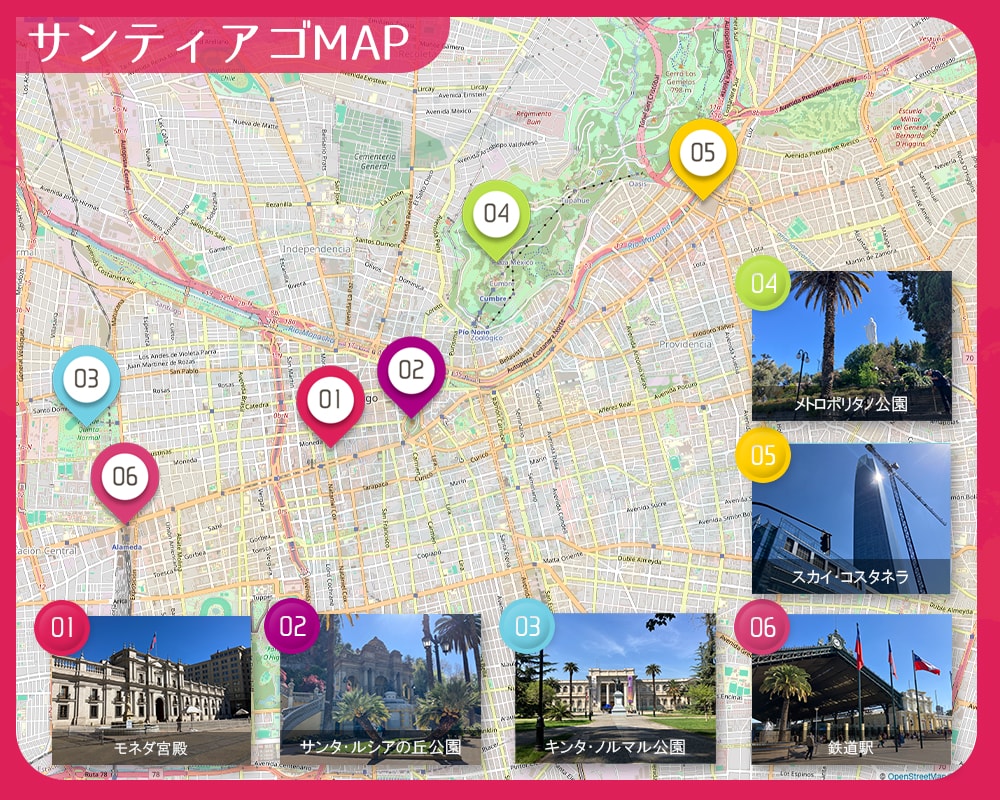The height and width of the screenshot is (800, 1000).
Task: Select the pink 06 map pin
Action: tap(125, 477)
